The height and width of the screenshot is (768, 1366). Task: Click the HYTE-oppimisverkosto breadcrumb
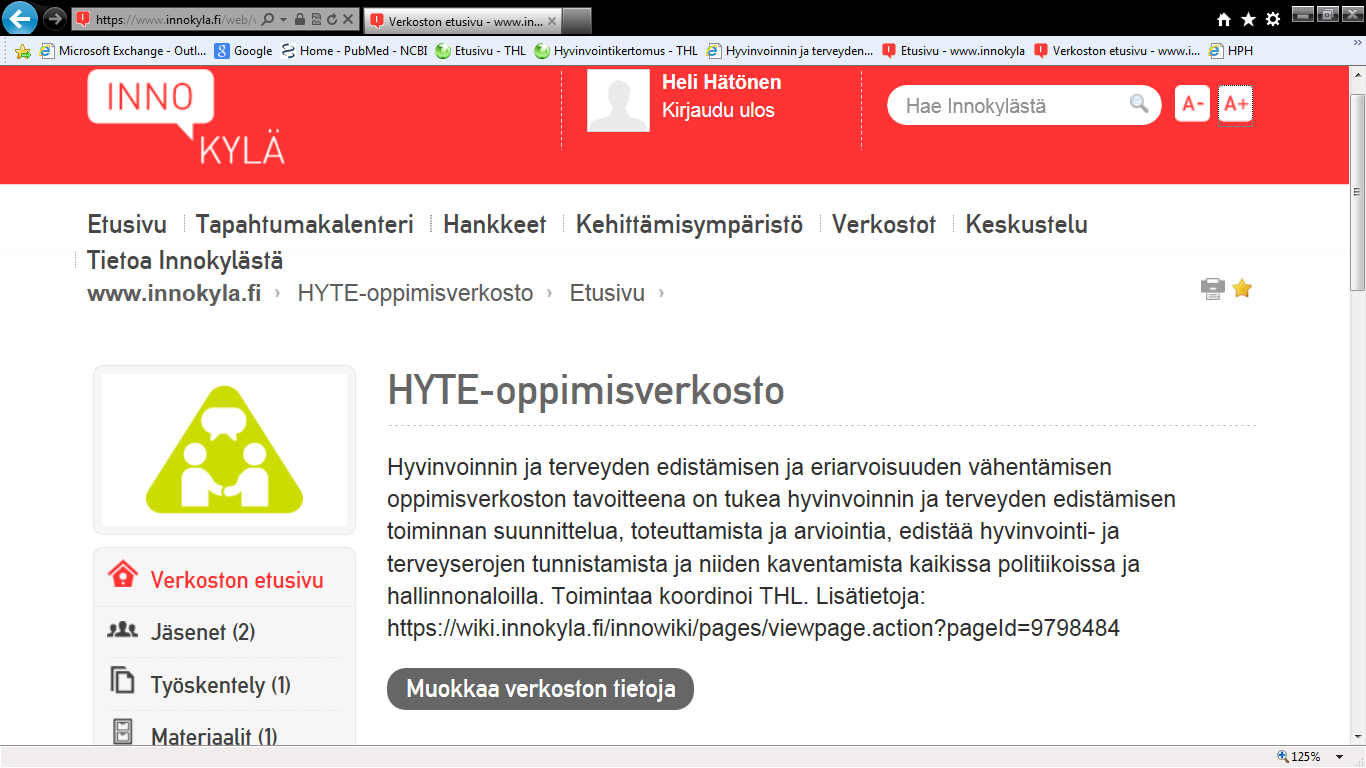coord(415,293)
